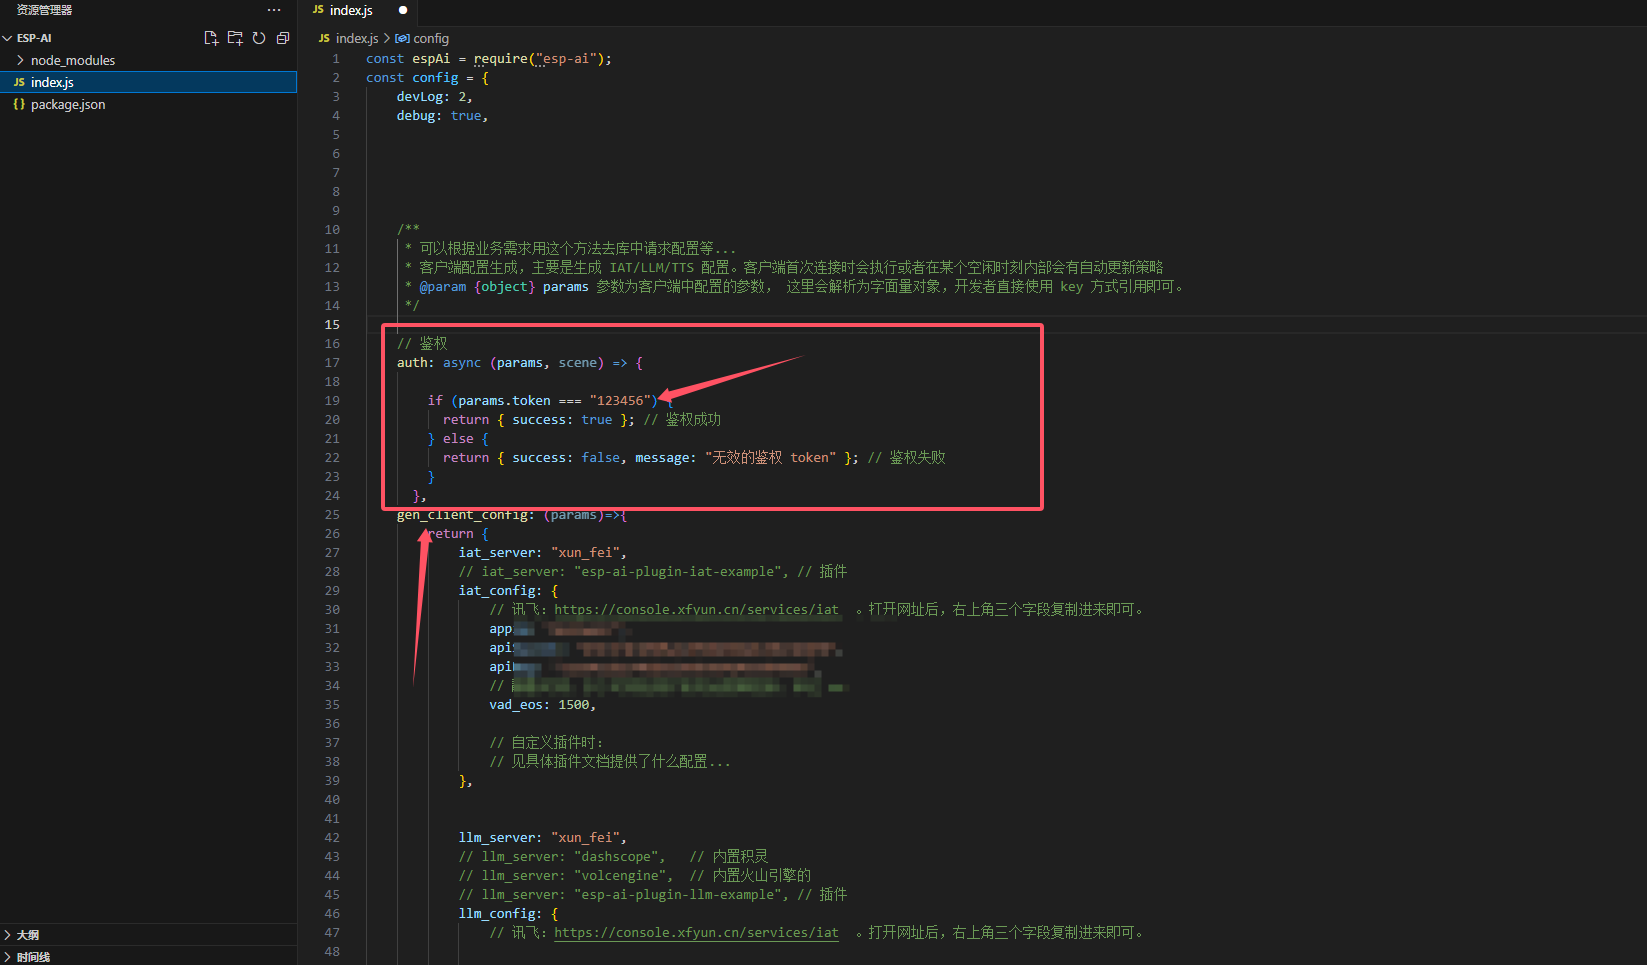
Task: Switch to the index.js editor tab
Action: coord(350,10)
